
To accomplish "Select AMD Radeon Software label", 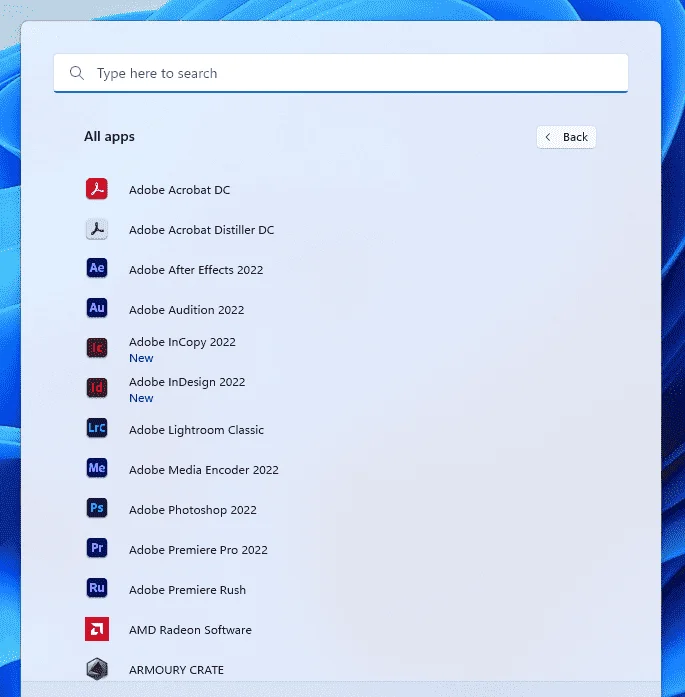I will (190, 630).
